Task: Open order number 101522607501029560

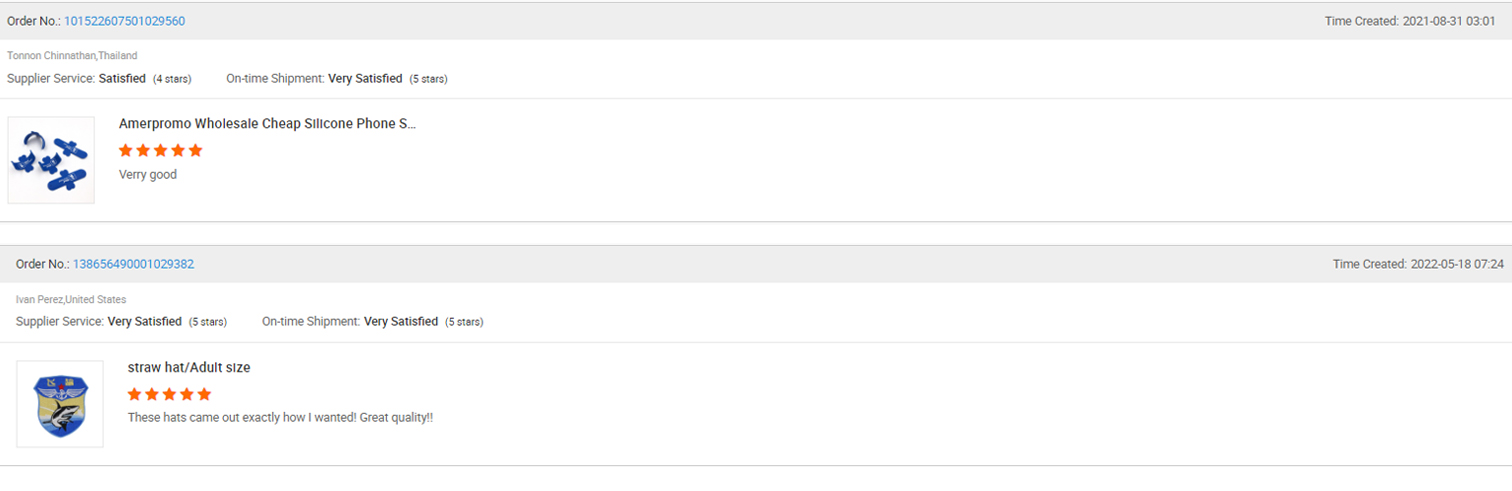Action: coord(124,21)
